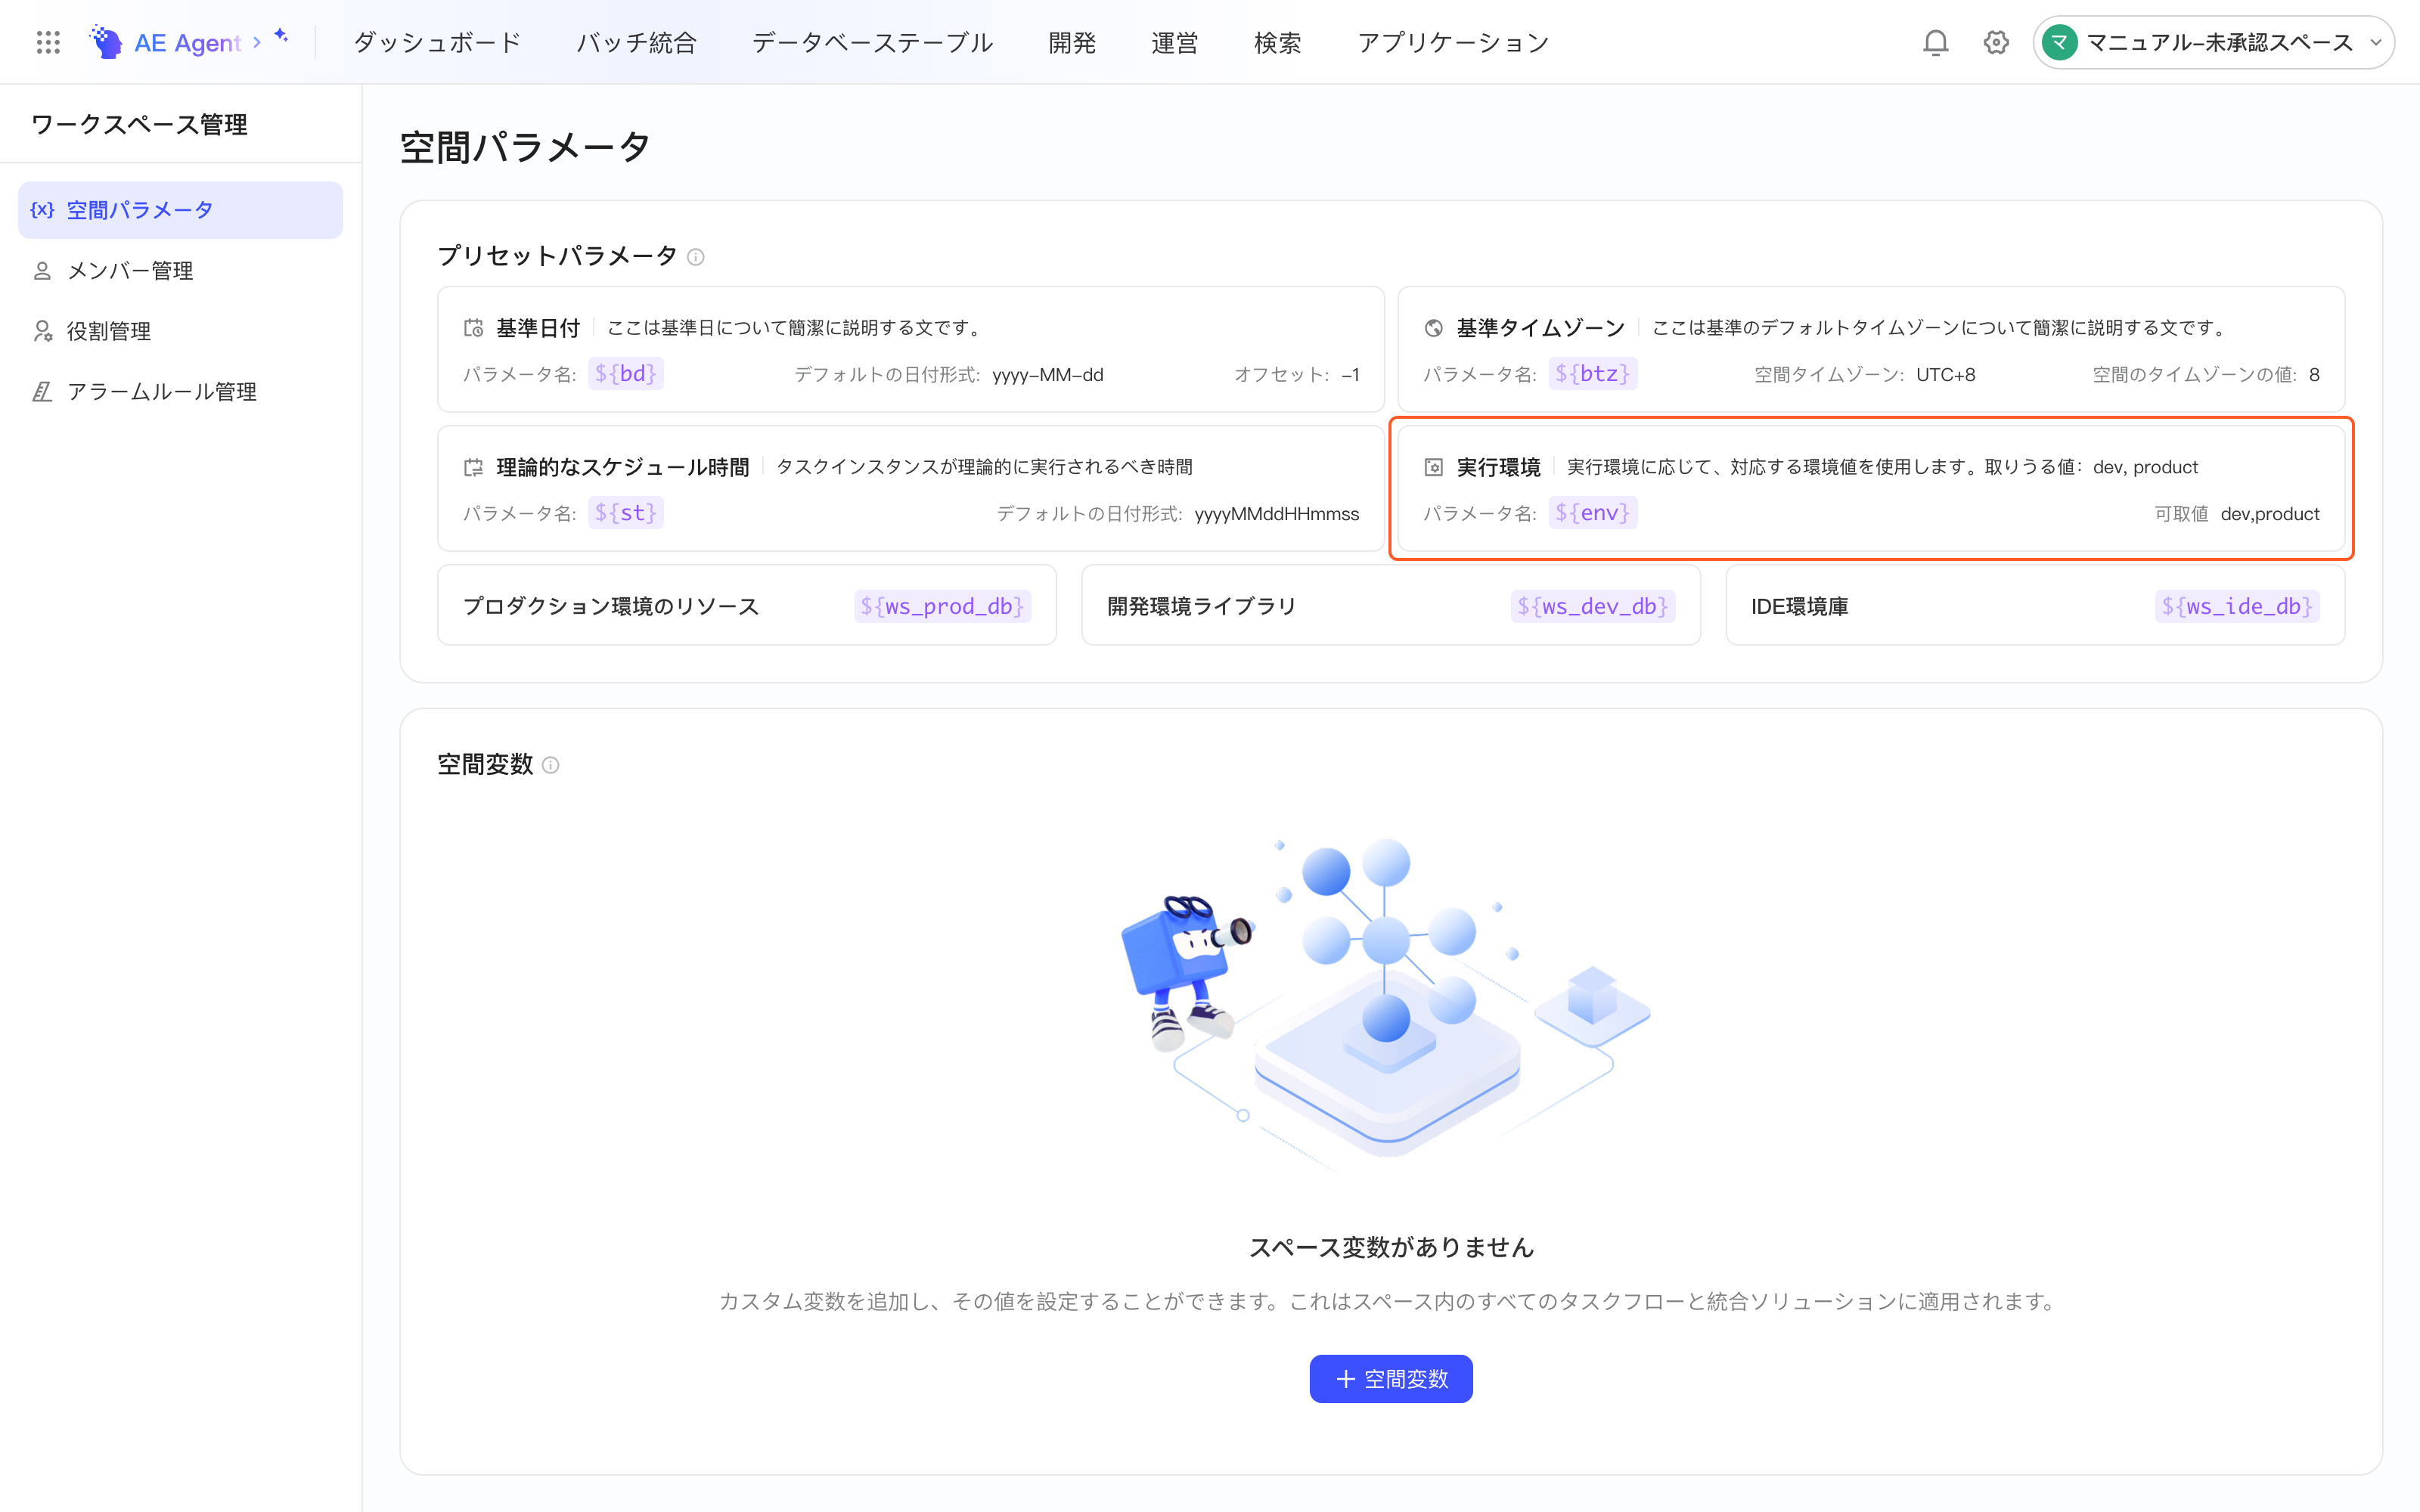
Task: Select 空間パラメータ in the sidebar
Action: [180, 210]
